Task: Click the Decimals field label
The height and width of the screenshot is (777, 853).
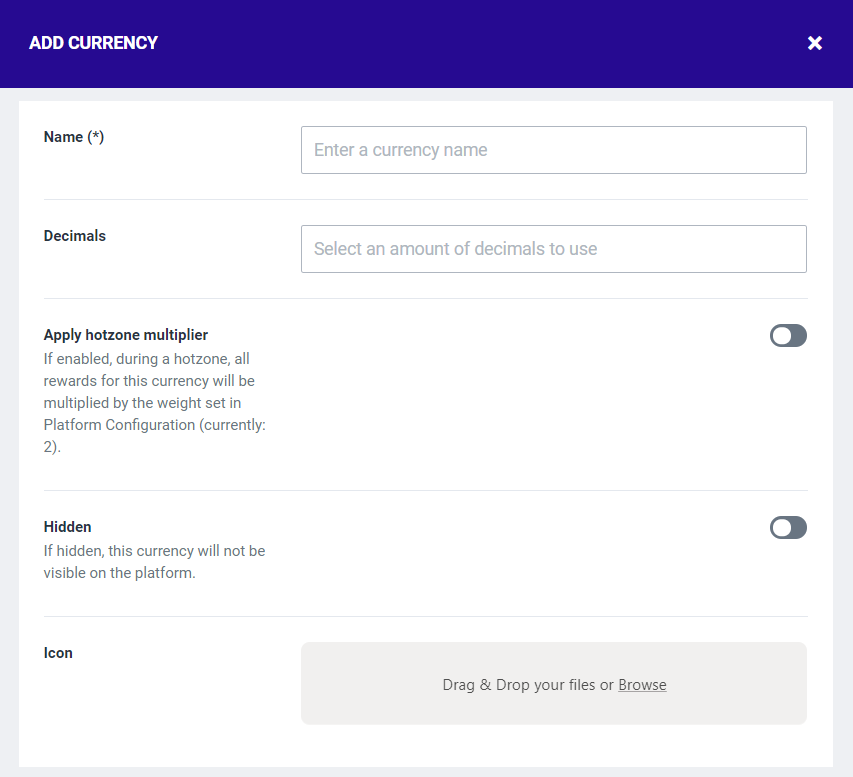Action: click(x=75, y=236)
